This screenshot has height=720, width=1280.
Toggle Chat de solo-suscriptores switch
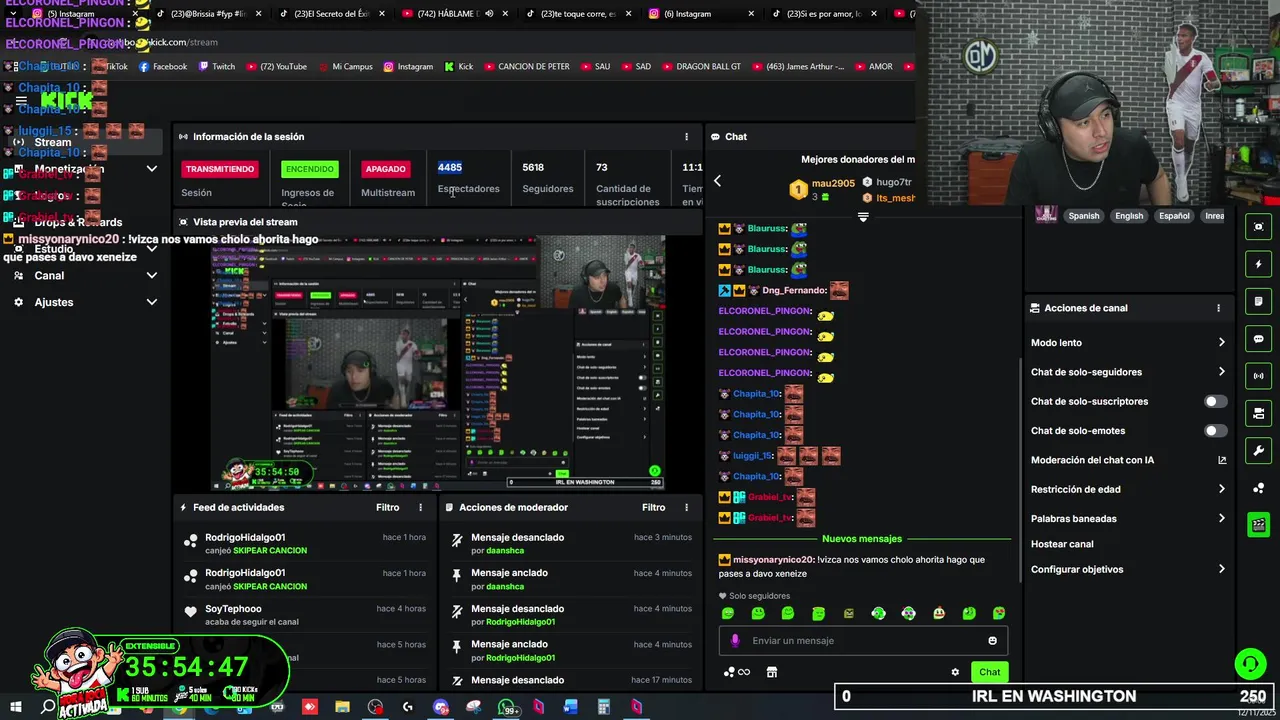coord(1215,401)
